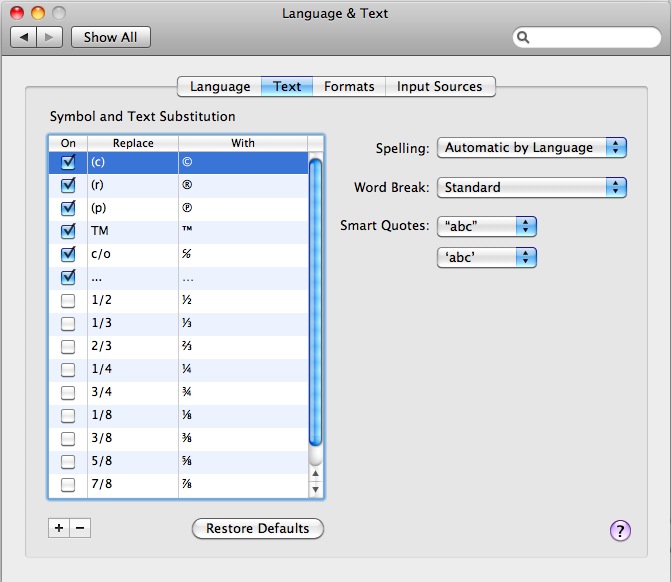Select the (r) text in Replace column

tap(97, 185)
